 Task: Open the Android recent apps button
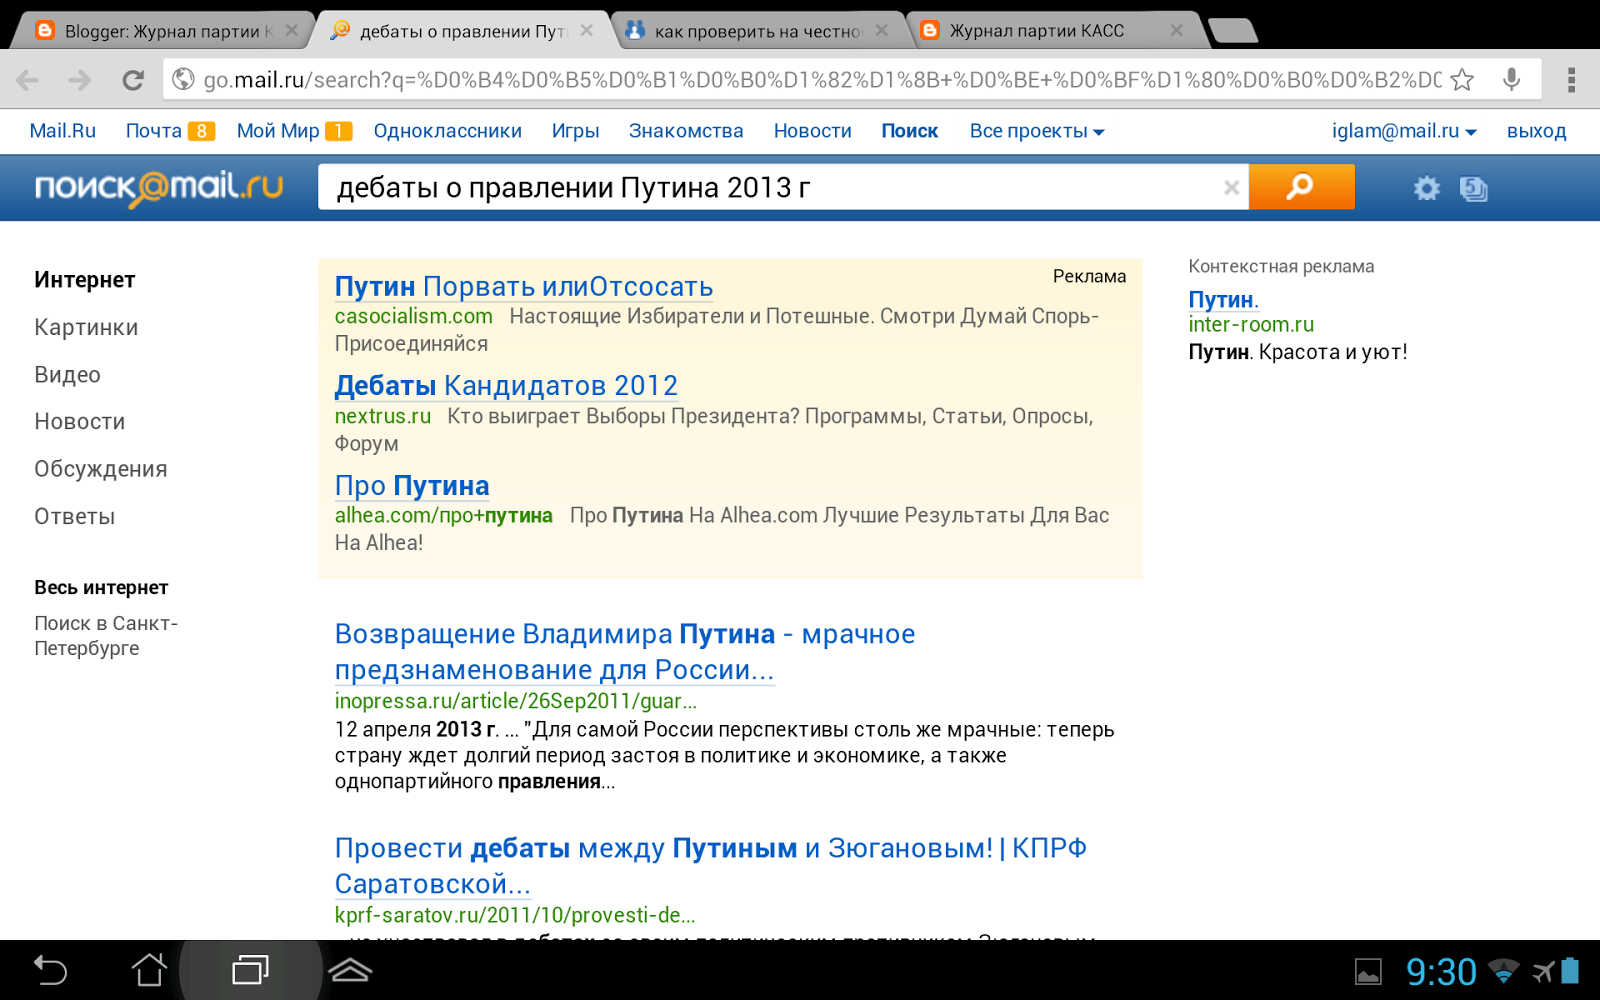click(250, 970)
